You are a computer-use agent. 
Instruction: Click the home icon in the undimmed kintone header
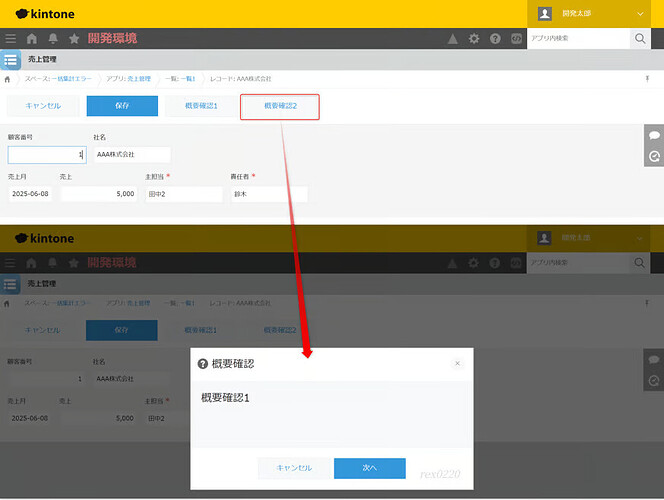tap(32, 39)
